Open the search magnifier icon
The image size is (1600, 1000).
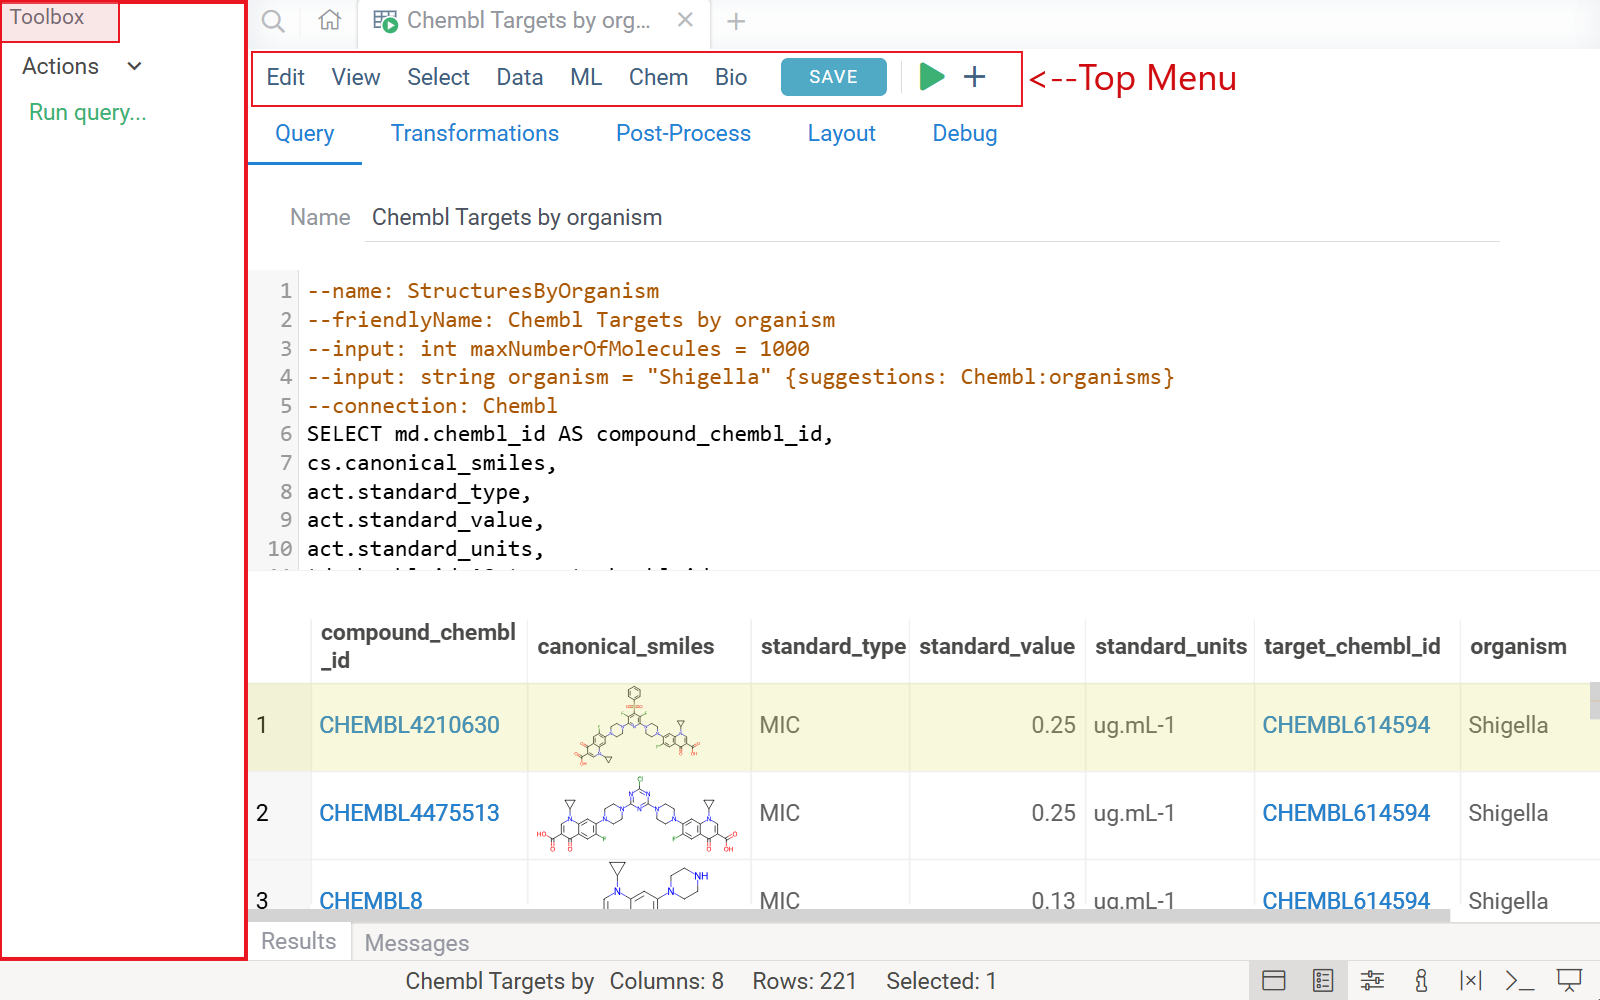click(273, 21)
